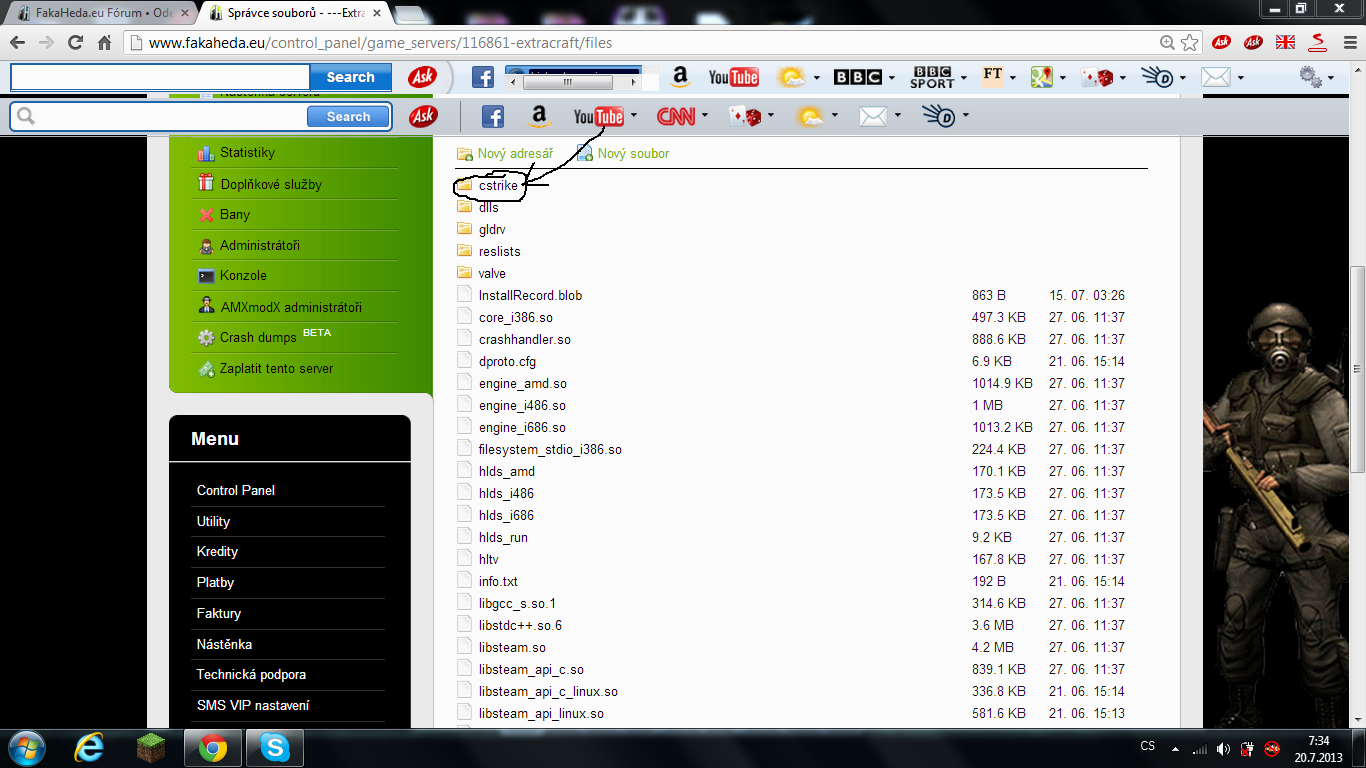This screenshot has width=1366, height=768.
Task: Expand the BBC toolbar dropdown arrow
Action: tap(890, 78)
